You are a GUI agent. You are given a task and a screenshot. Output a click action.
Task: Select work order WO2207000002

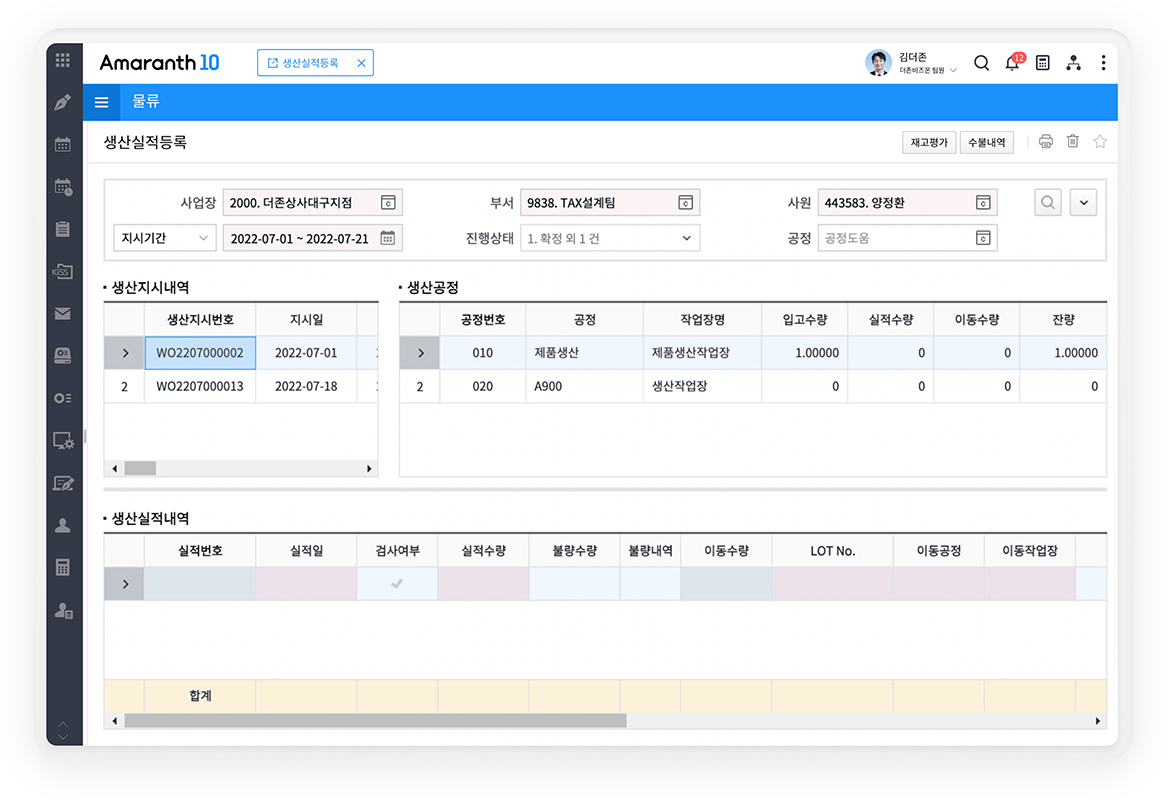(x=200, y=352)
